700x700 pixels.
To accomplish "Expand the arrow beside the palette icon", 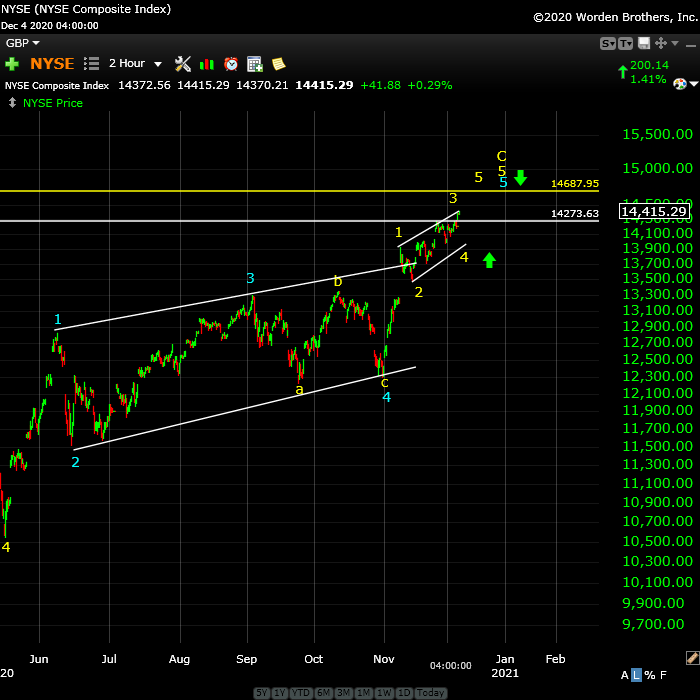I will (x=694, y=83).
